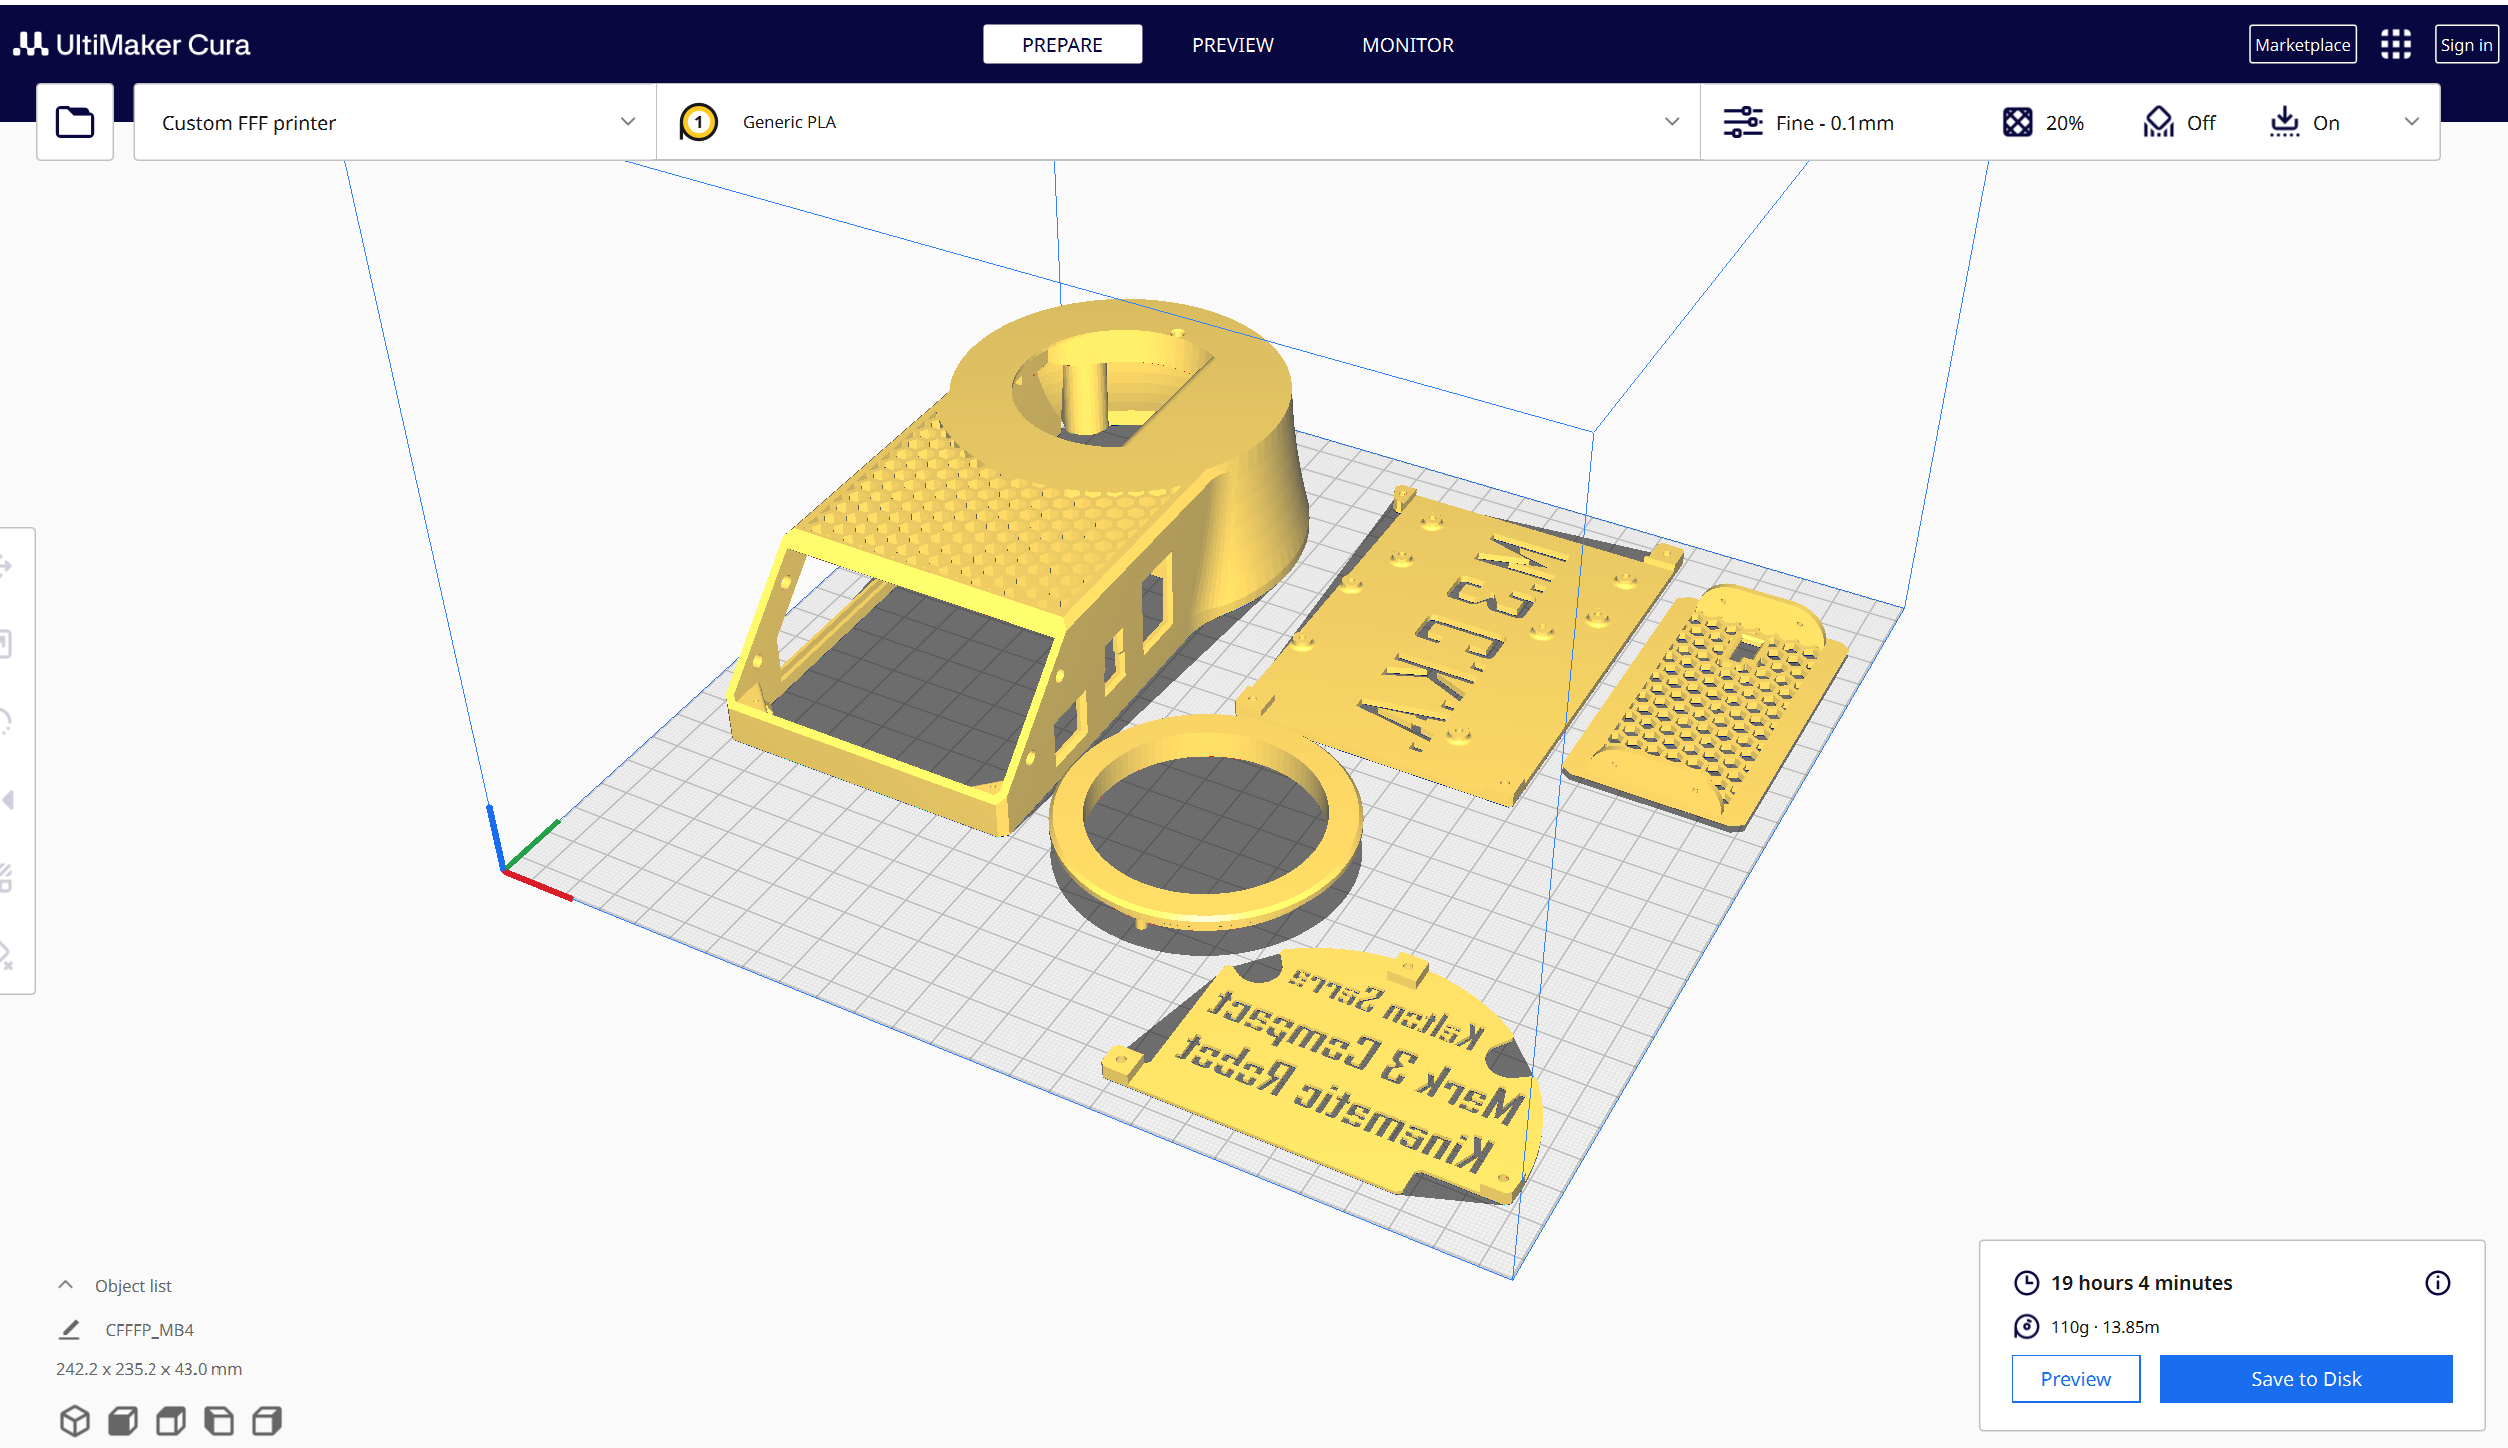Collapse the Object list chevron
The image size is (2508, 1448).
point(66,1284)
